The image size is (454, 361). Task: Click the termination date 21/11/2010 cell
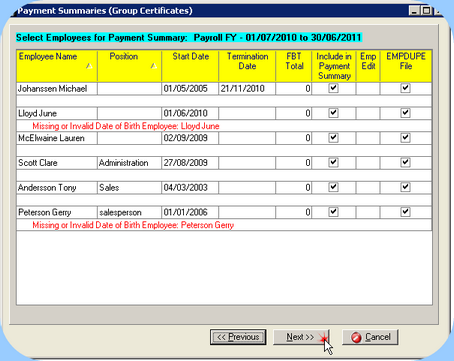point(247,89)
